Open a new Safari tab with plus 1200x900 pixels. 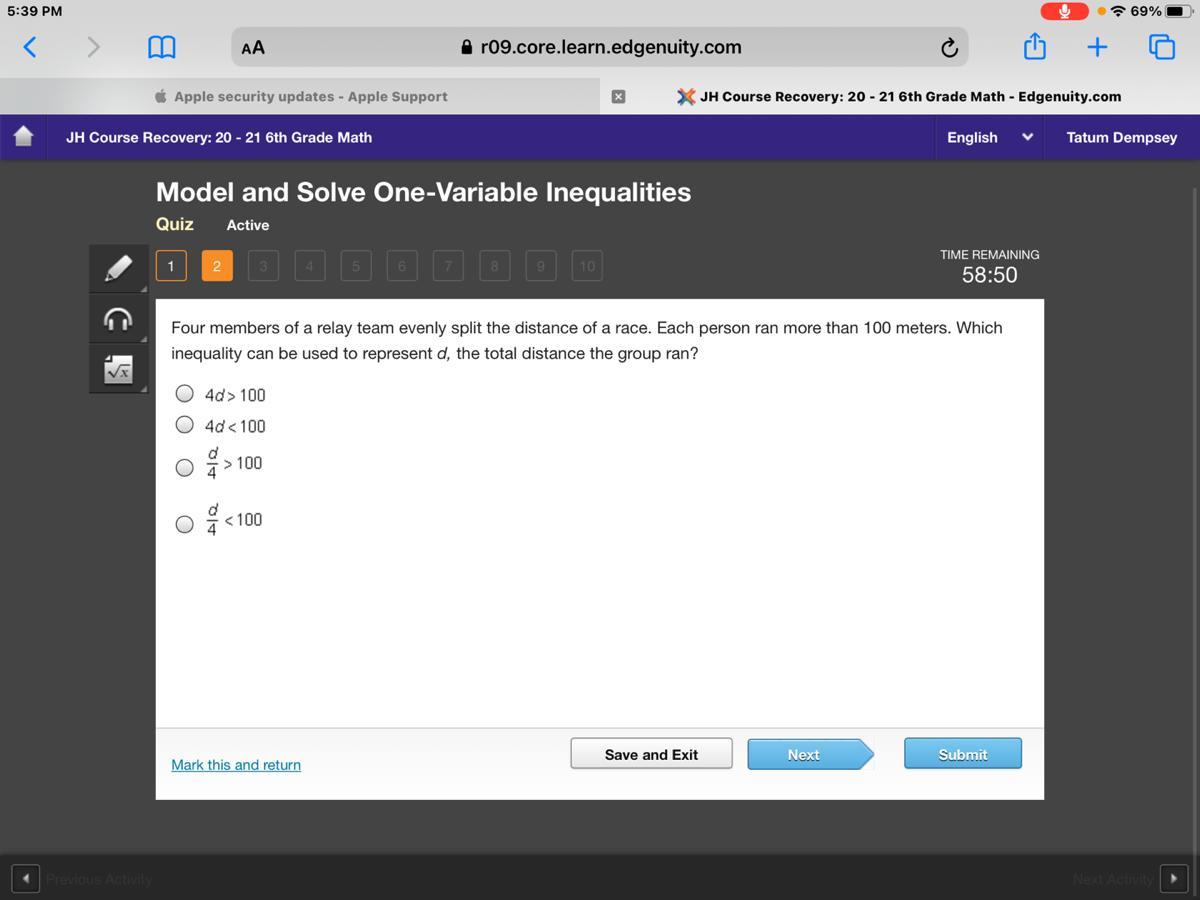point(1097,47)
